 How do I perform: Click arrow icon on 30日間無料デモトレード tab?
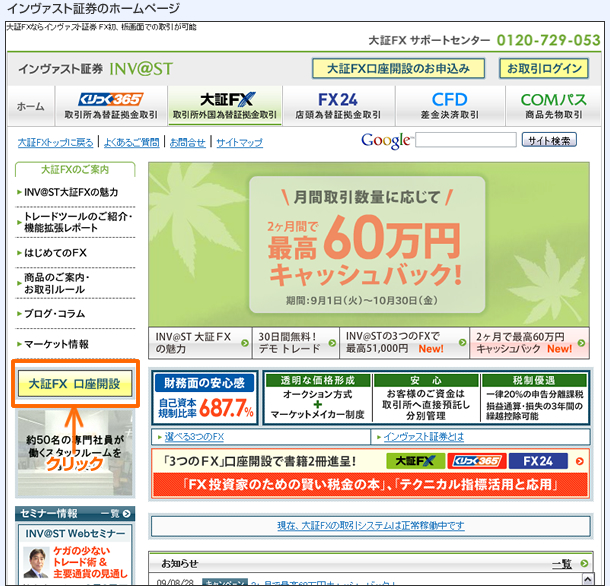click(x=332, y=343)
